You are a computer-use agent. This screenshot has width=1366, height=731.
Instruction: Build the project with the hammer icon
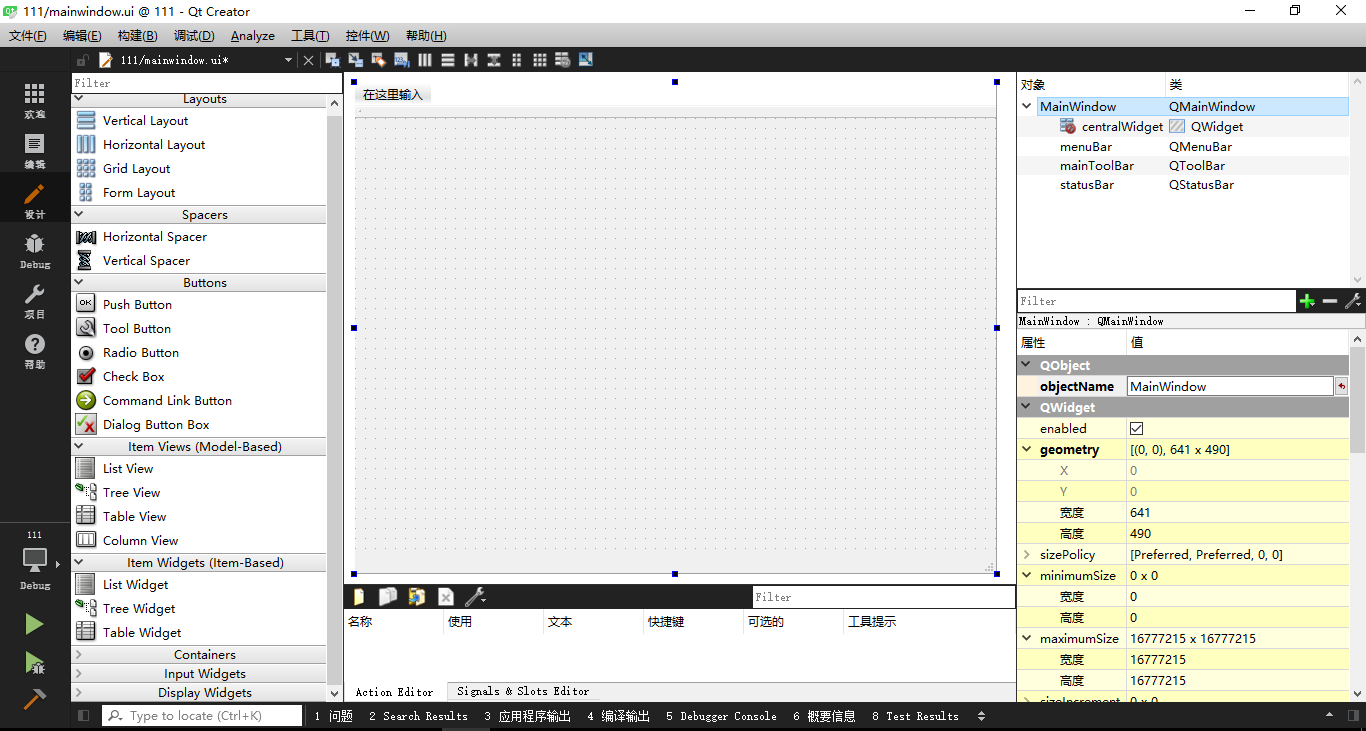click(34, 698)
